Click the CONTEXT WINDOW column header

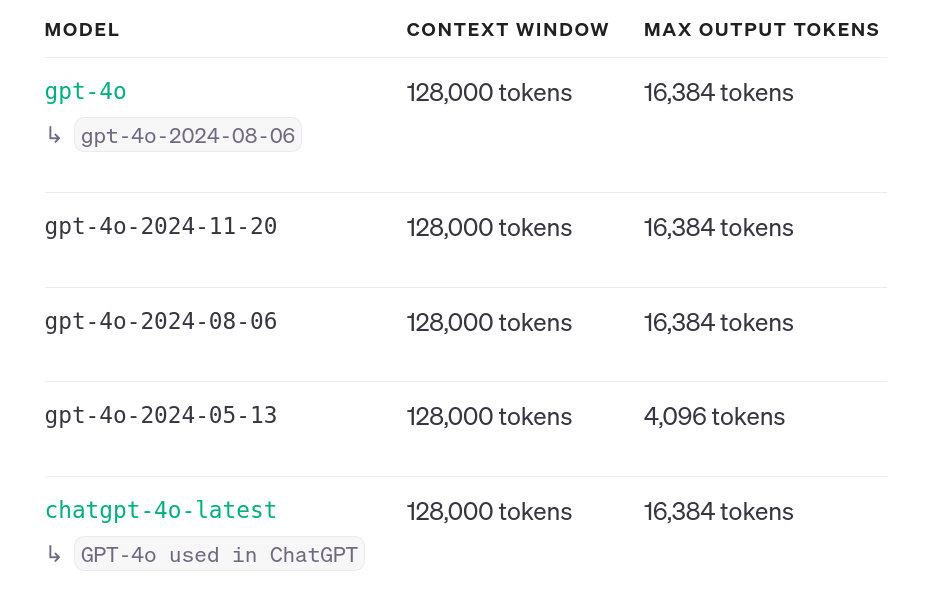tap(507, 30)
